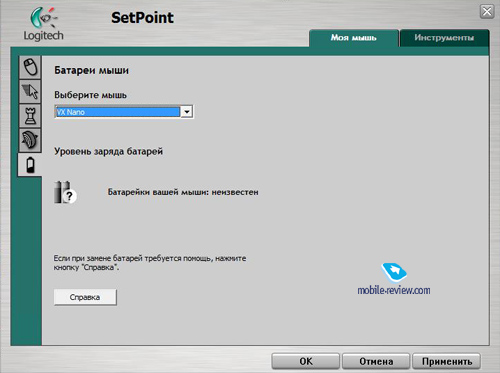Open the battery sidebar icon
Image resolution: width=500 pixels, height=373 pixels.
point(30,165)
